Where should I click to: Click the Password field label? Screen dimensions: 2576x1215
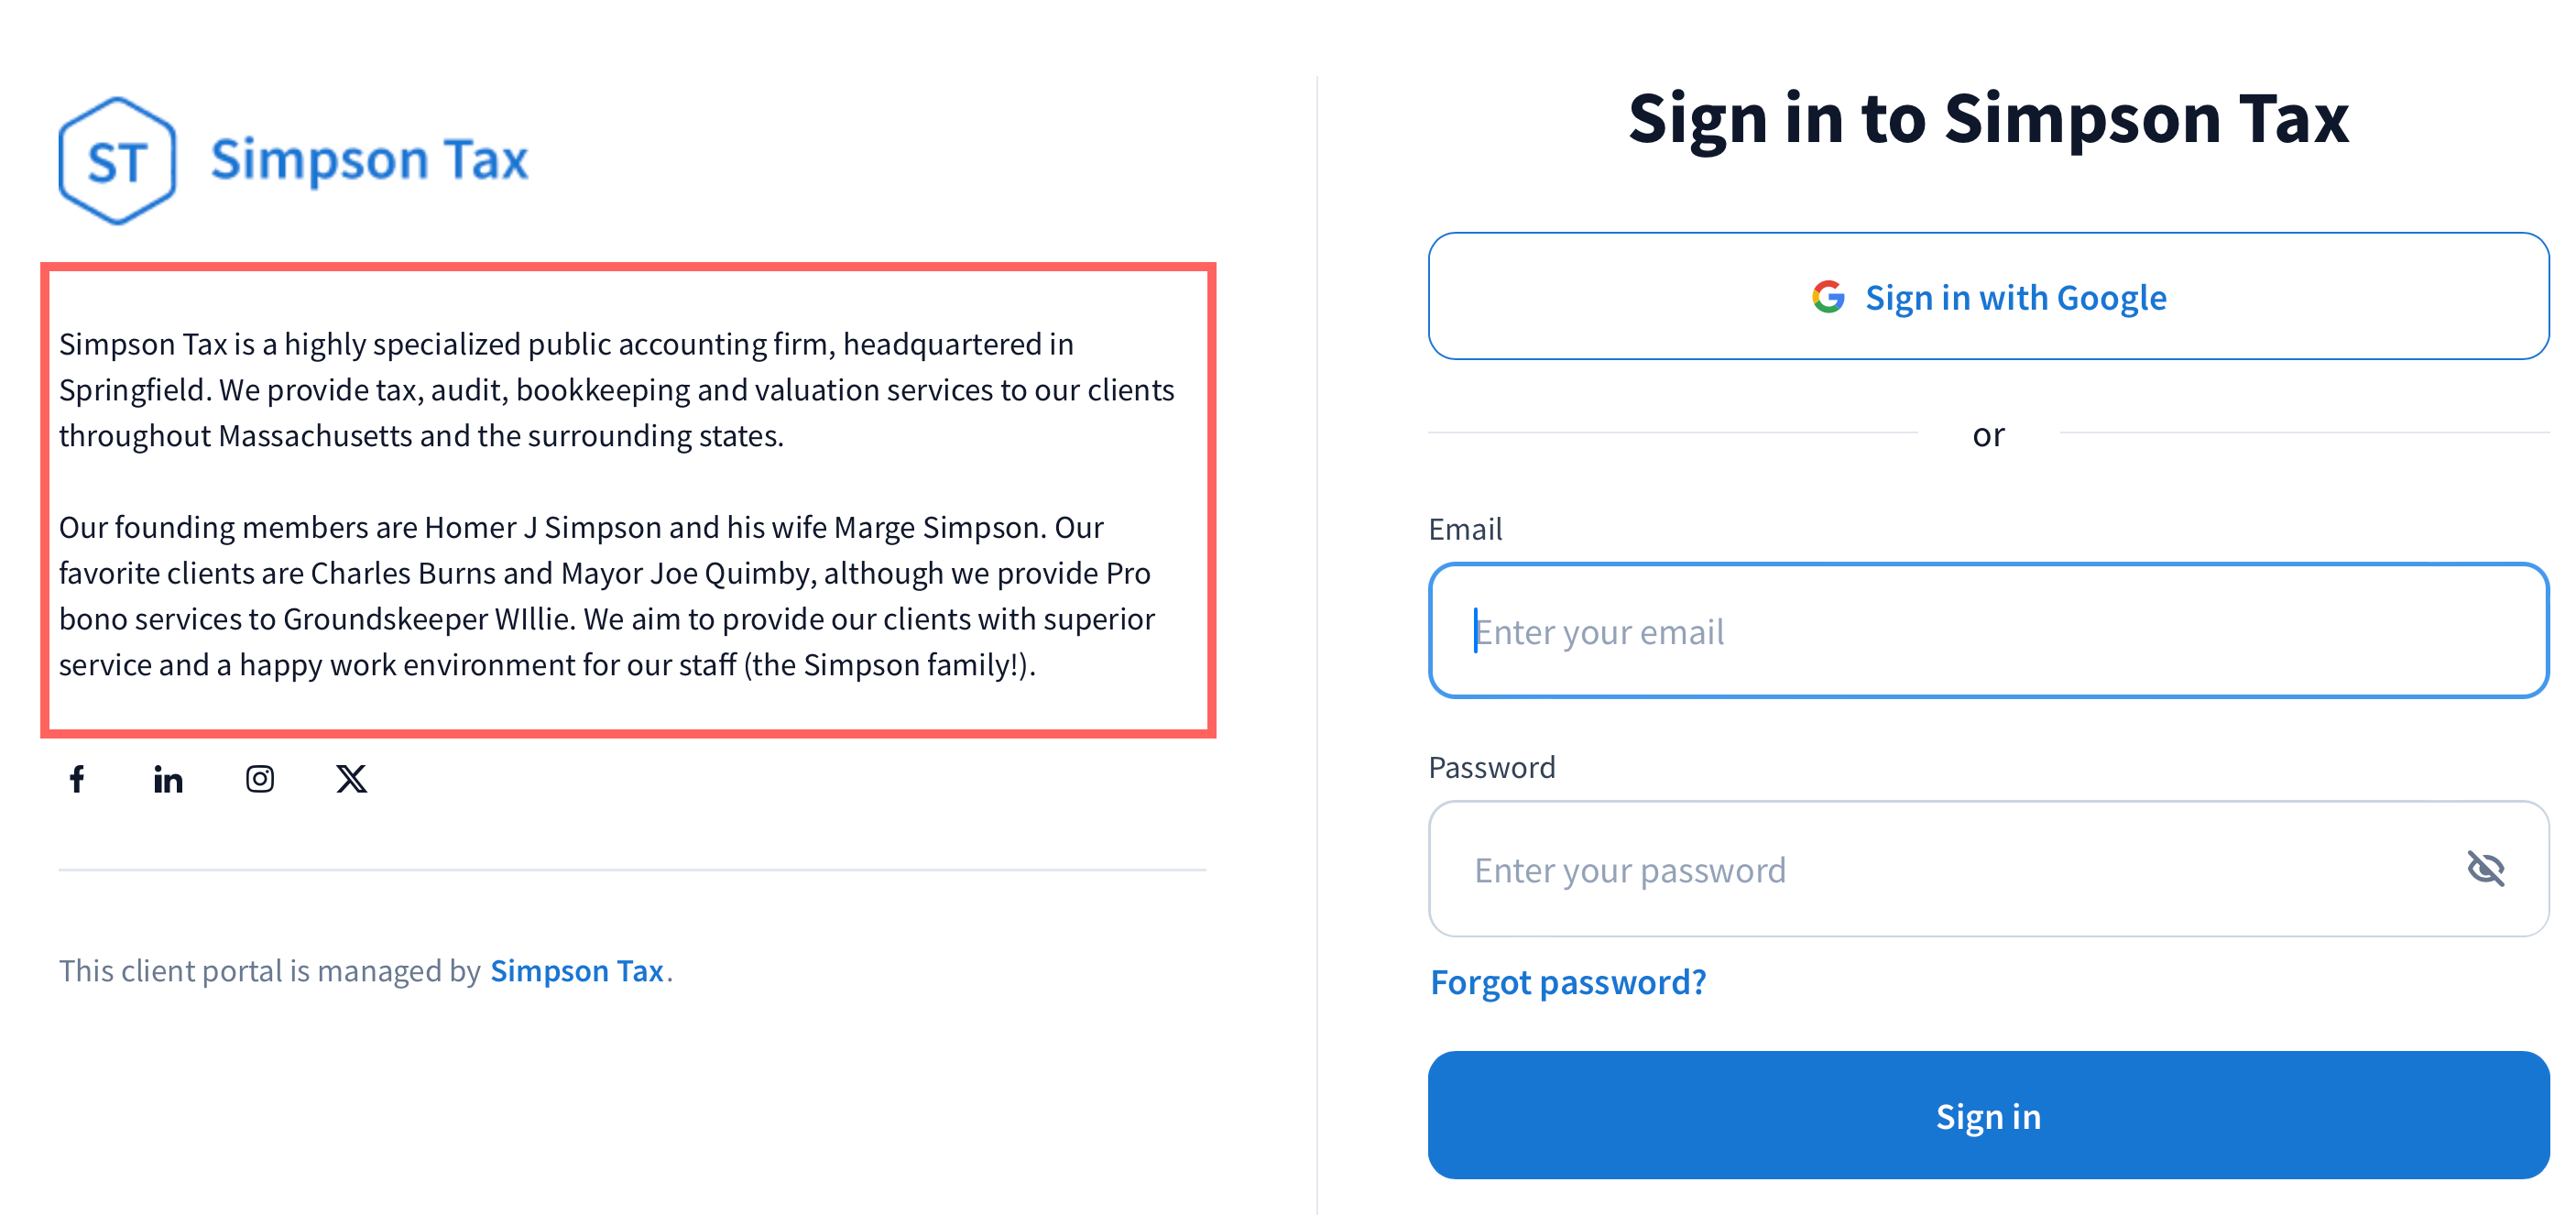coord(1491,767)
